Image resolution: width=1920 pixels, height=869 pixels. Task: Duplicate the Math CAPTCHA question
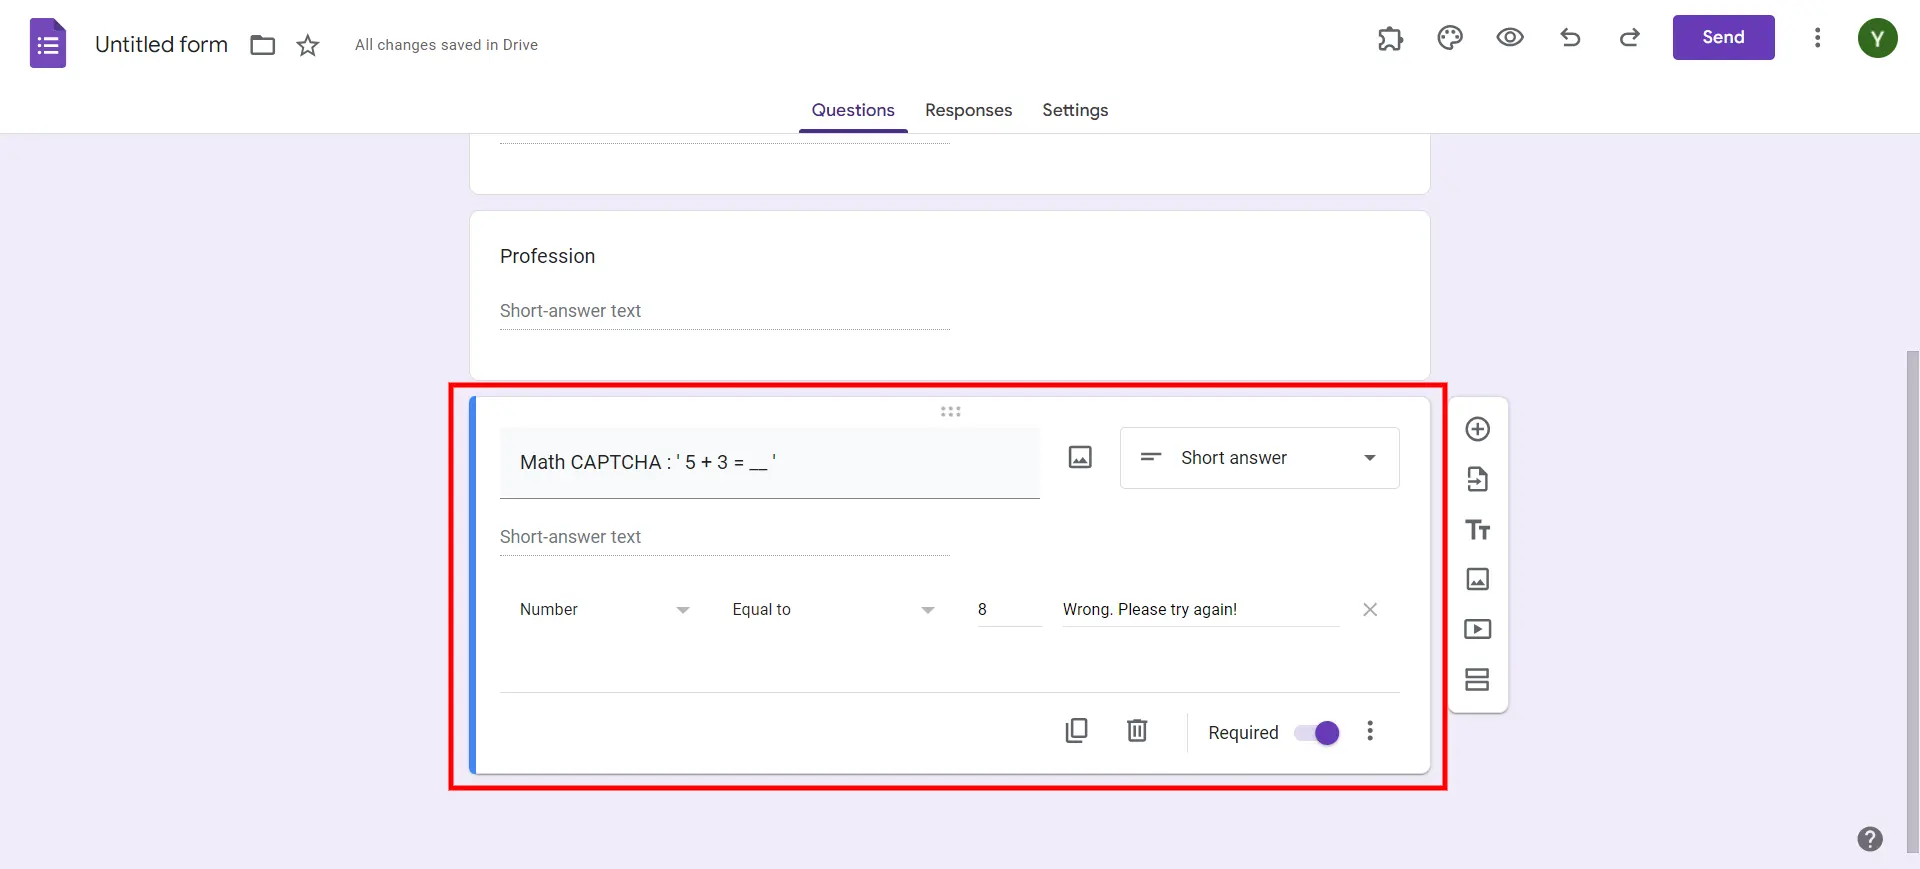coord(1077,731)
